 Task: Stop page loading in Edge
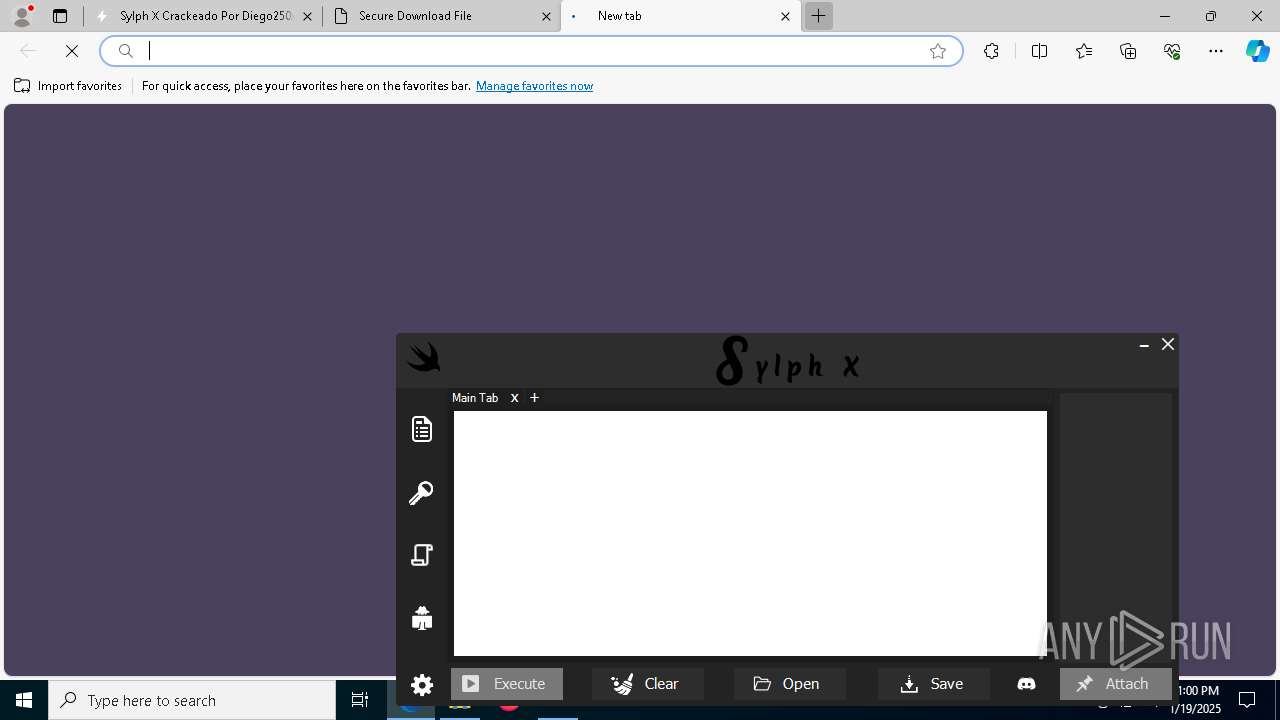point(72,51)
